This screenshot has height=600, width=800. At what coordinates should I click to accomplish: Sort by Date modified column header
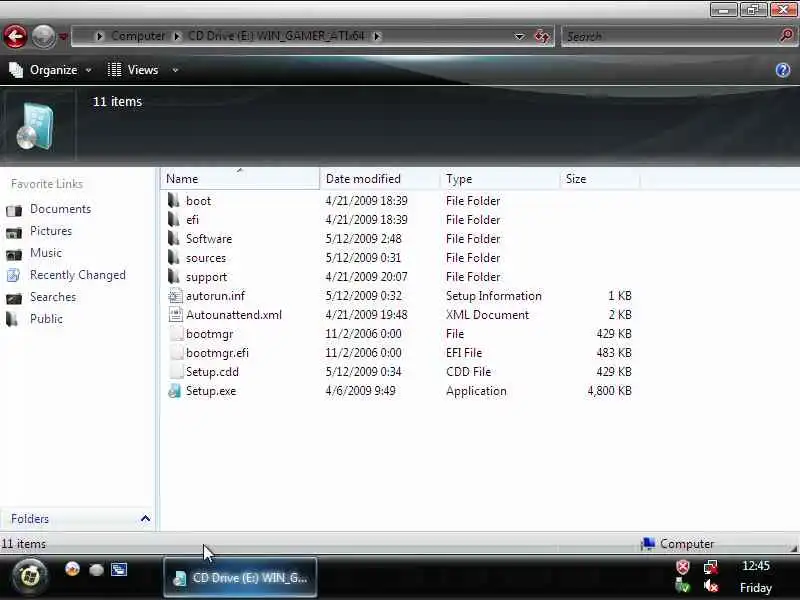pos(380,179)
